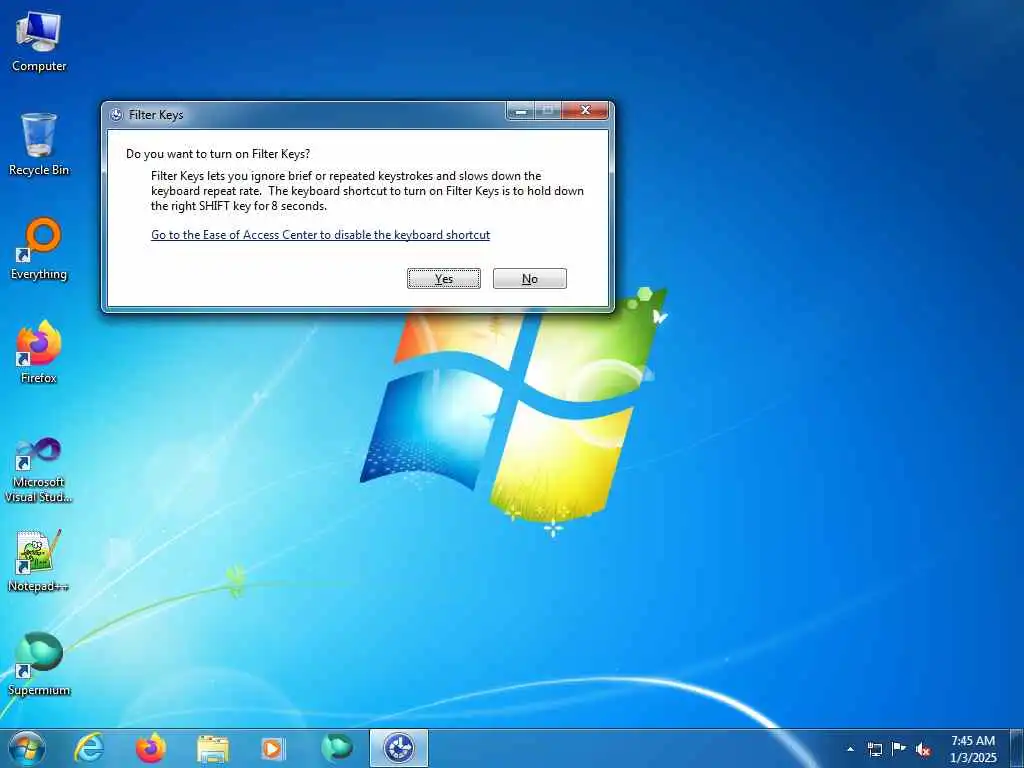The image size is (1024, 768).
Task: Launch Internet Explorer from the taskbar
Action: [x=89, y=748]
